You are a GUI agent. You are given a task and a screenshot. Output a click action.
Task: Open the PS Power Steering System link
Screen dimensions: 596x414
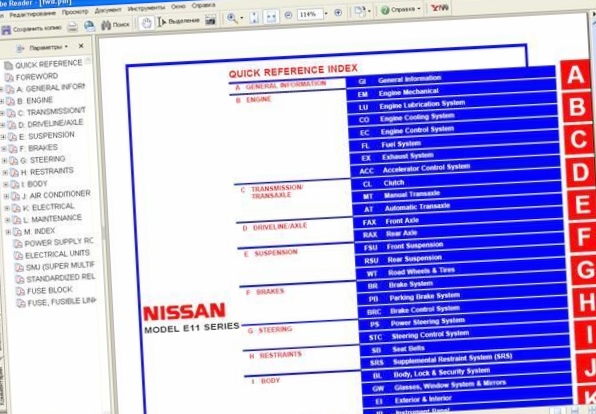463,322
